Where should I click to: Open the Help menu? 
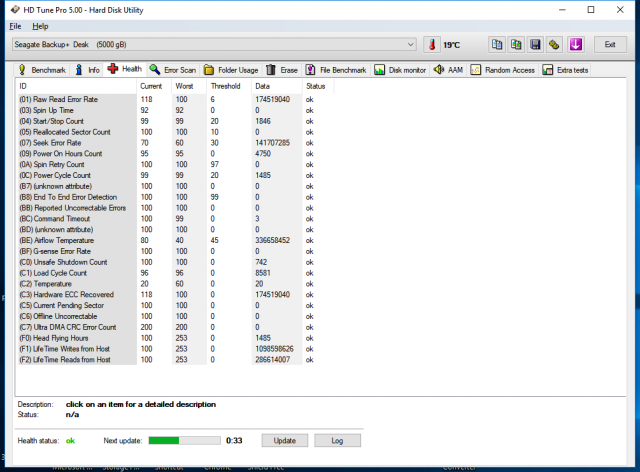(40, 25)
